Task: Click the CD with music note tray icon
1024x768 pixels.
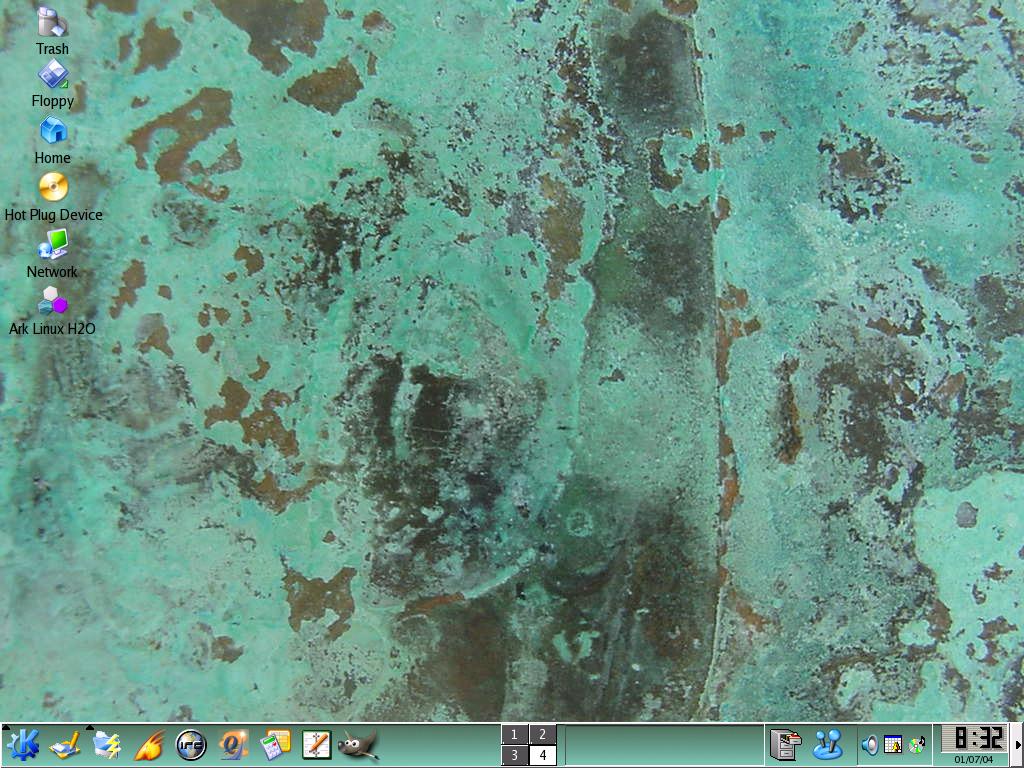Action: 917,744
